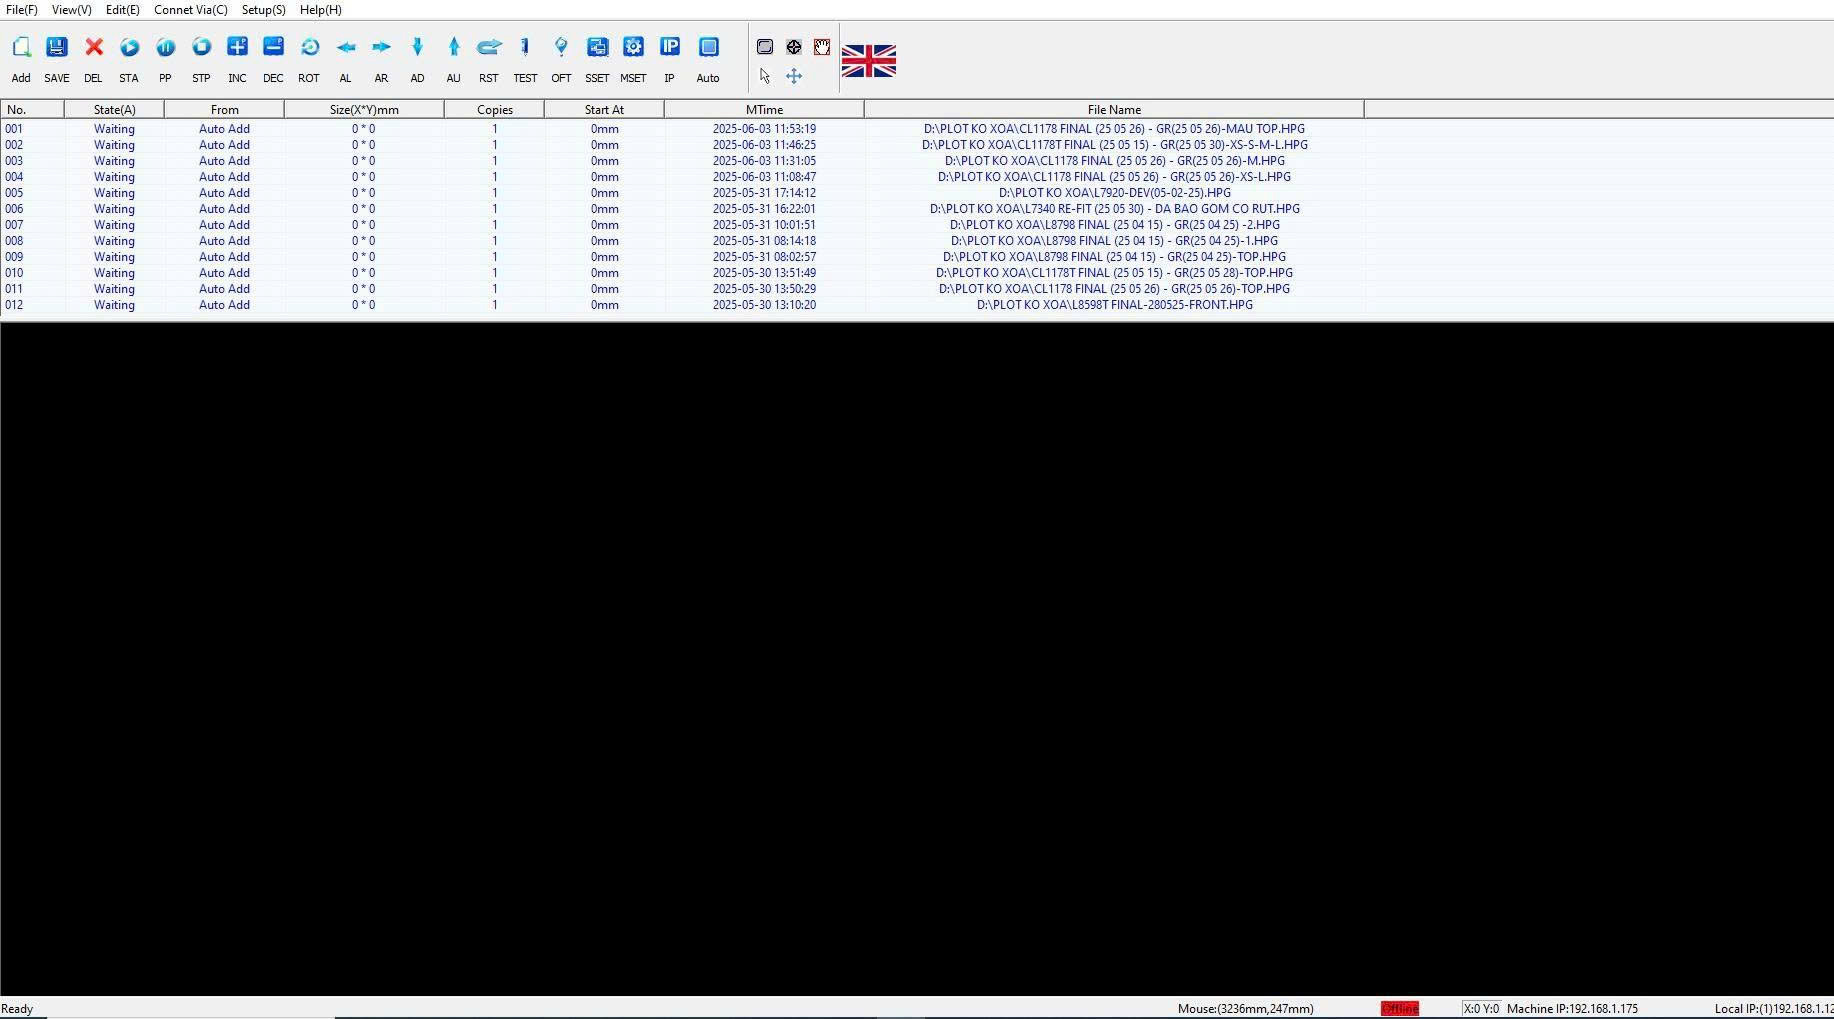Select the hand pan tool
Image resolution: width=1834 pixels, height=1019 pixels.
pos(822,47)
